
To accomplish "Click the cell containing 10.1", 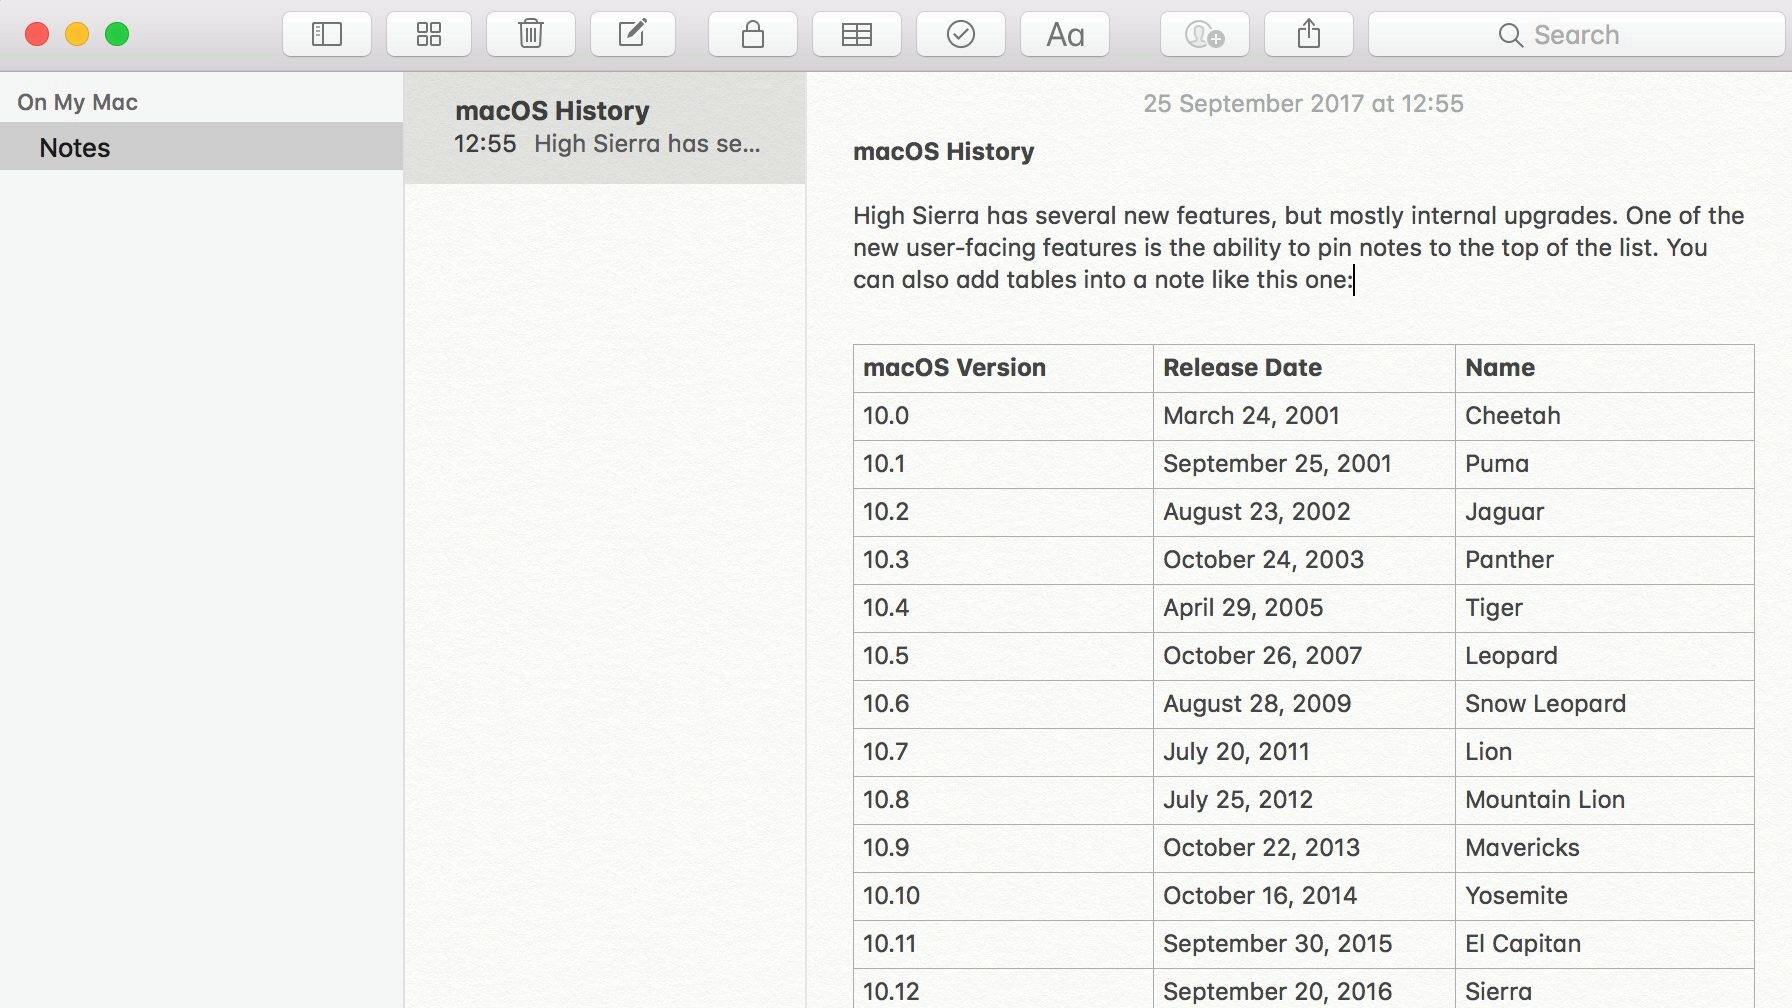I will [1003, 464].
